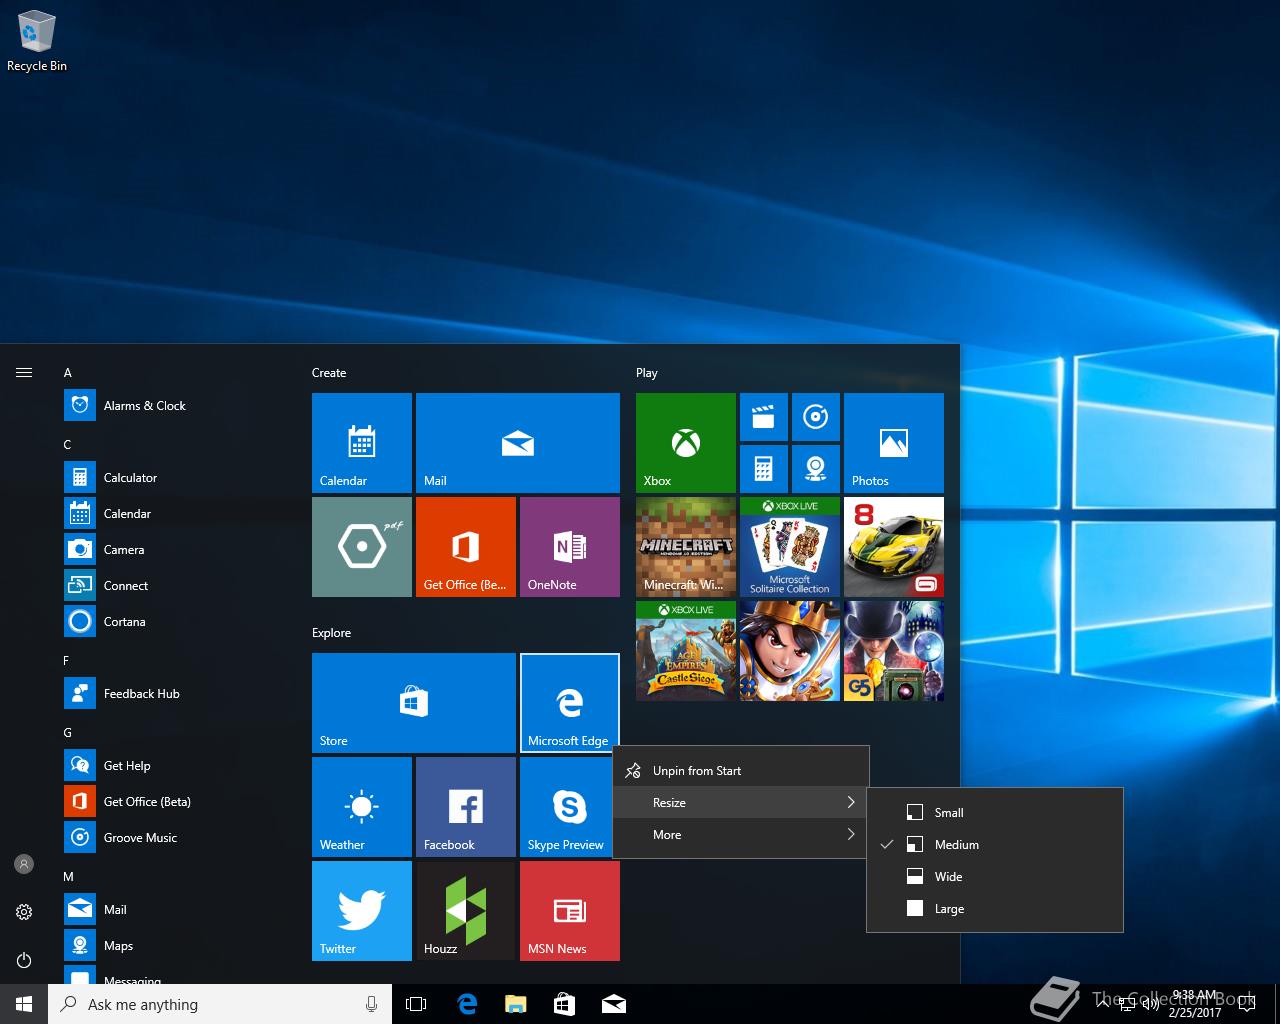
Task: Open the Resize submenu entry
Action: 741,803
